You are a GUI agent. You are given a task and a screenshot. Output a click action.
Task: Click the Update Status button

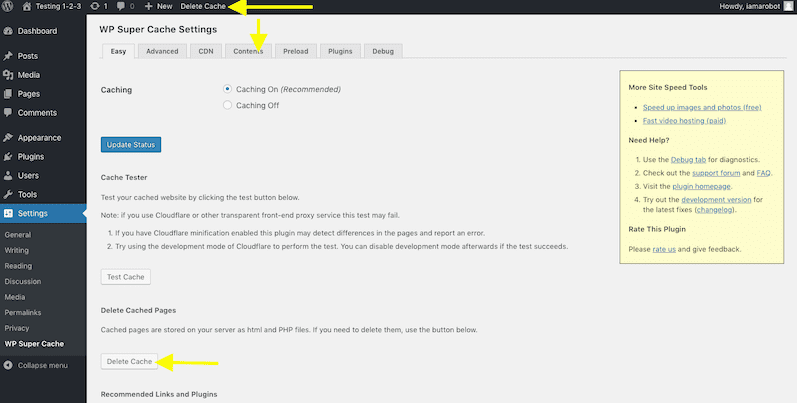click(x=131, y=145)
